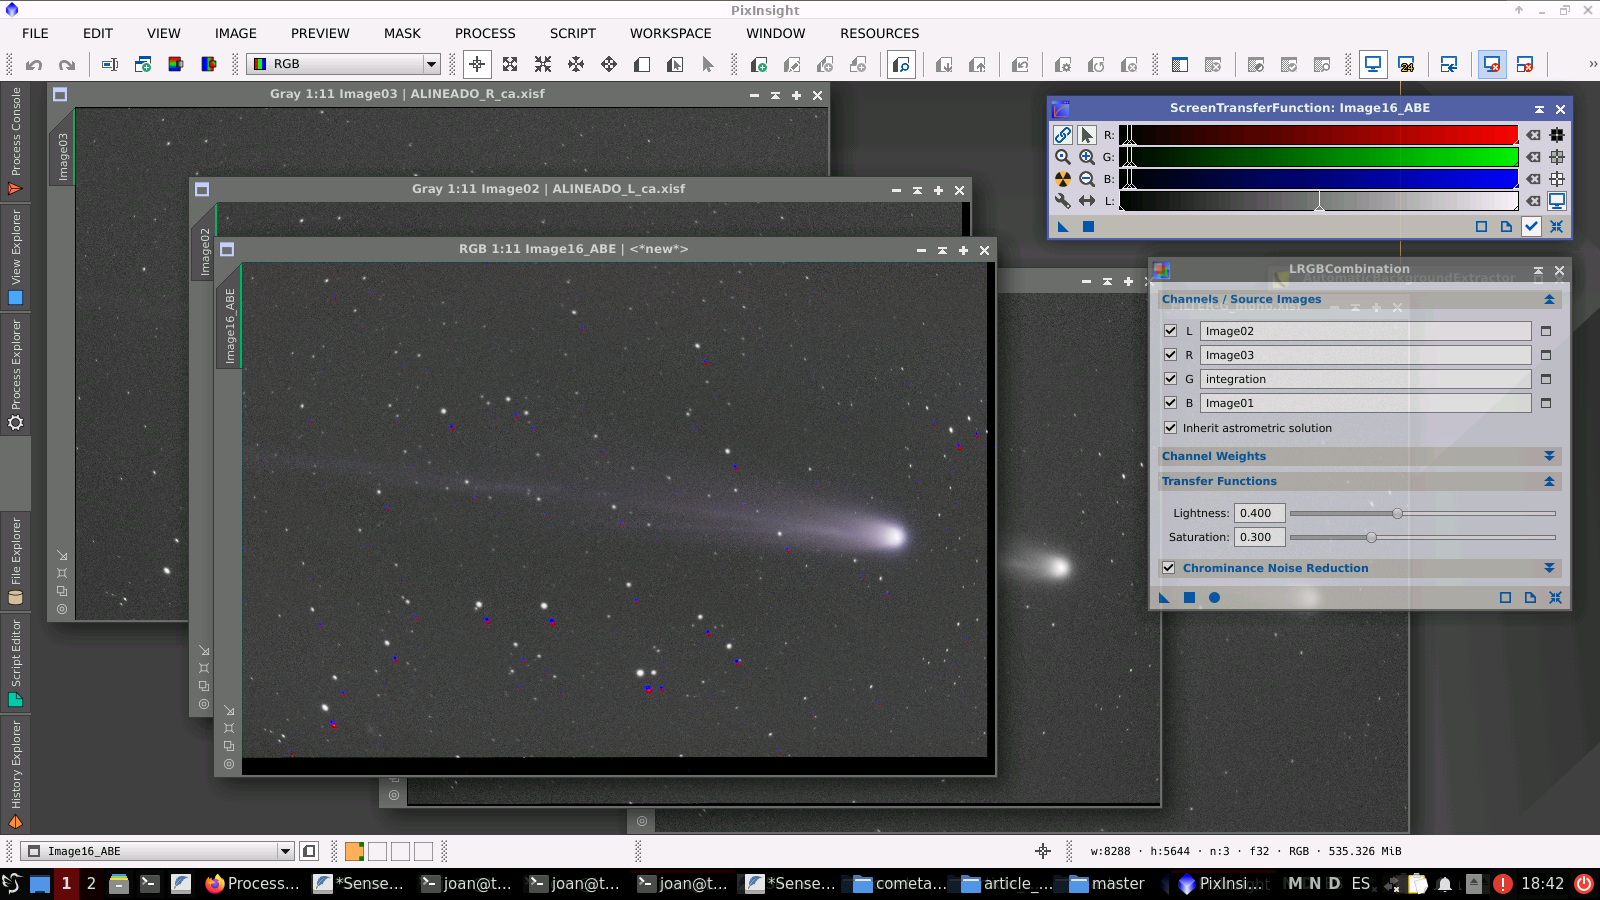Reset the red channel in ScreenTransferFunction
1600x900 pixels.
(1533, 135)
